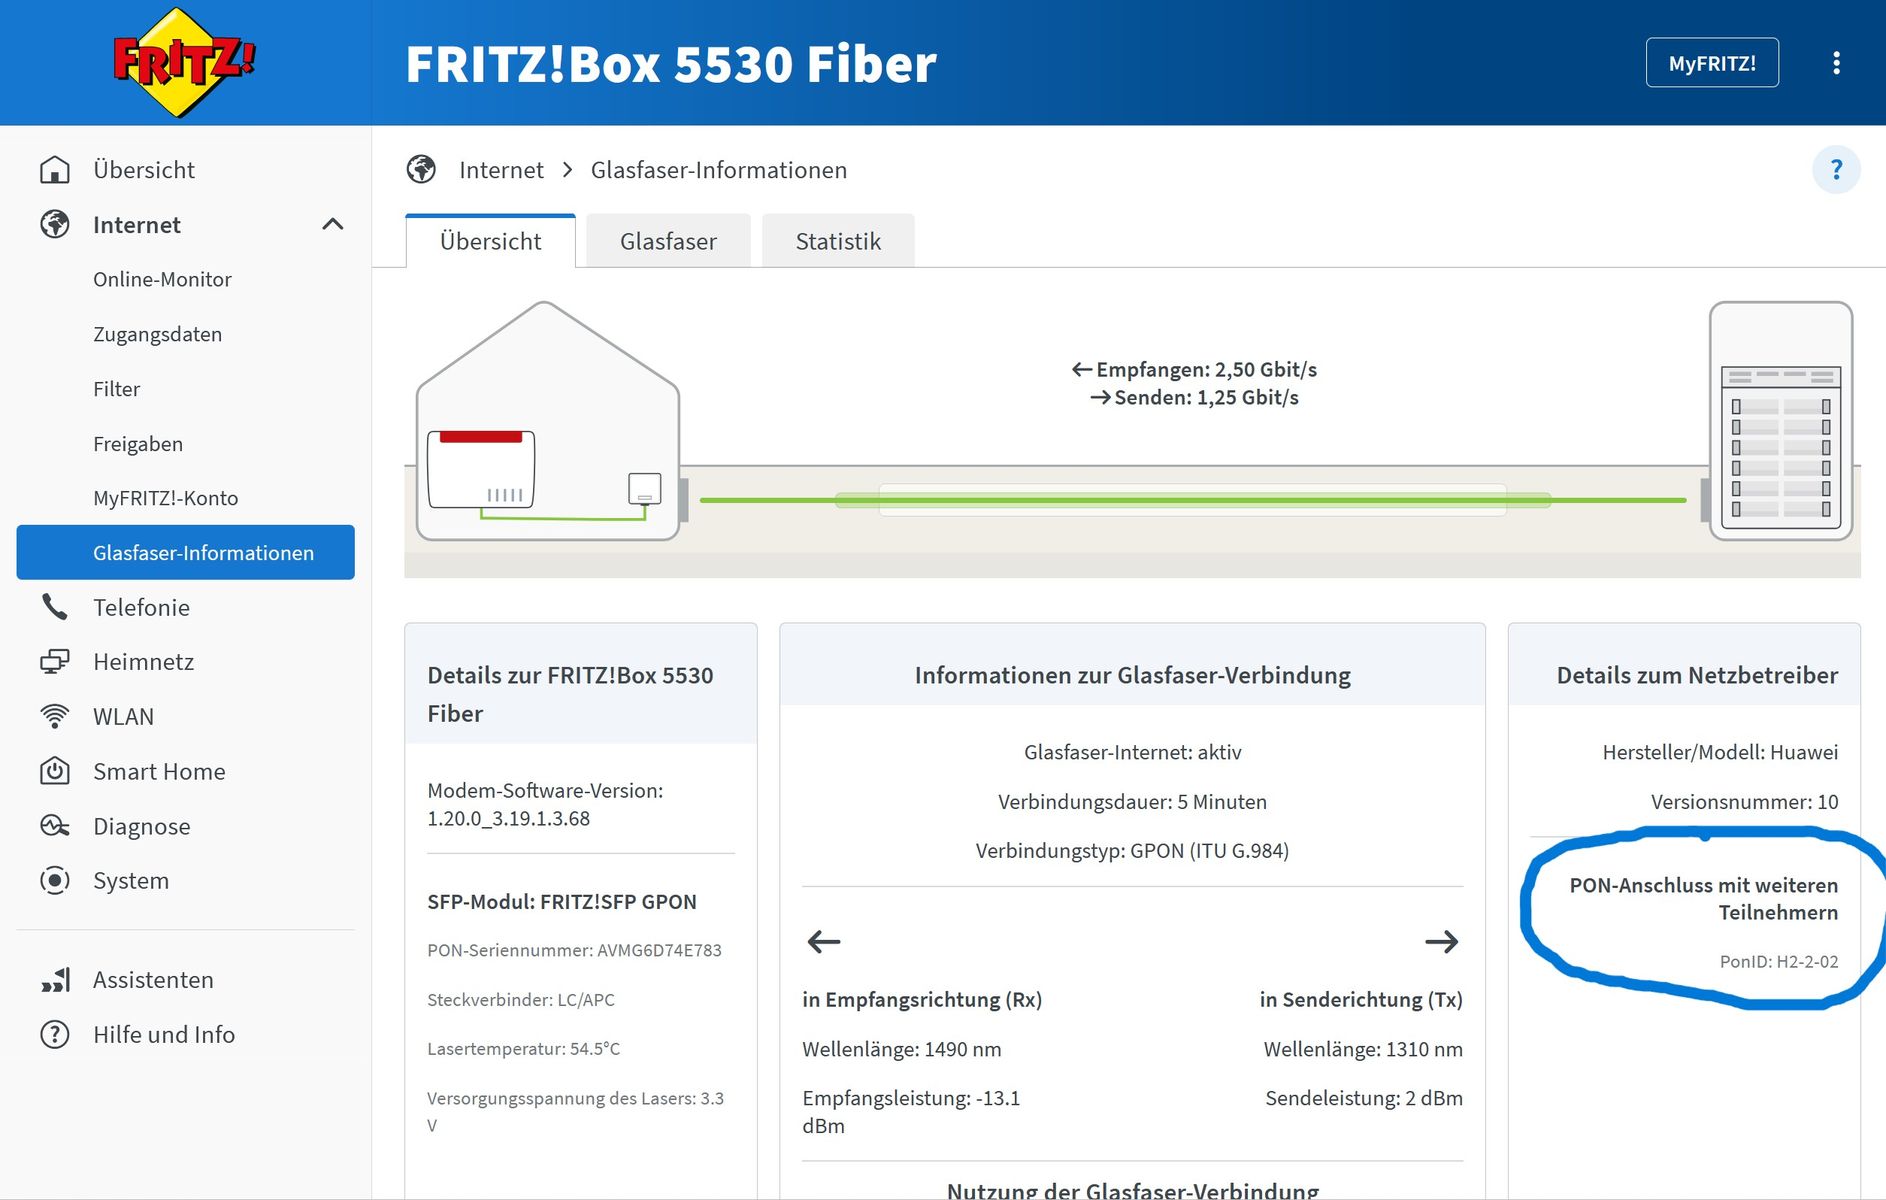Switch to the Glasfaser tab
1886x1200 pixels.
668,241
